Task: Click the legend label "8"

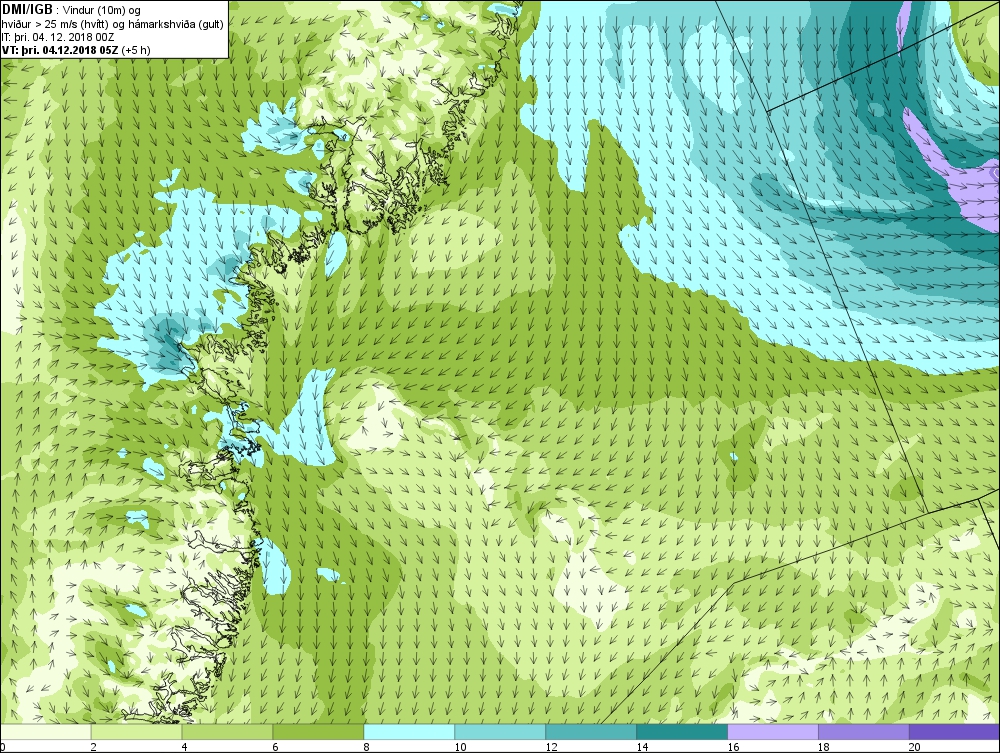Action: pos(367,747)
